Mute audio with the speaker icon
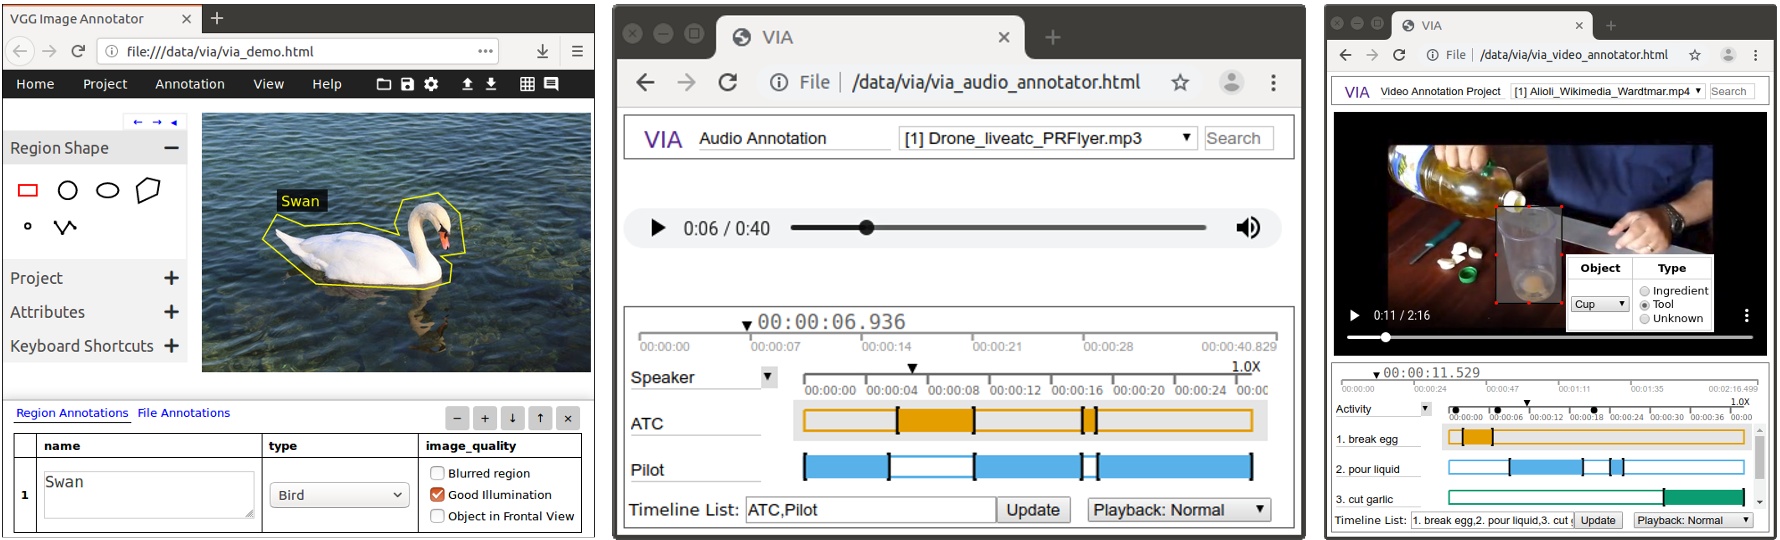 click(1247, 228)
